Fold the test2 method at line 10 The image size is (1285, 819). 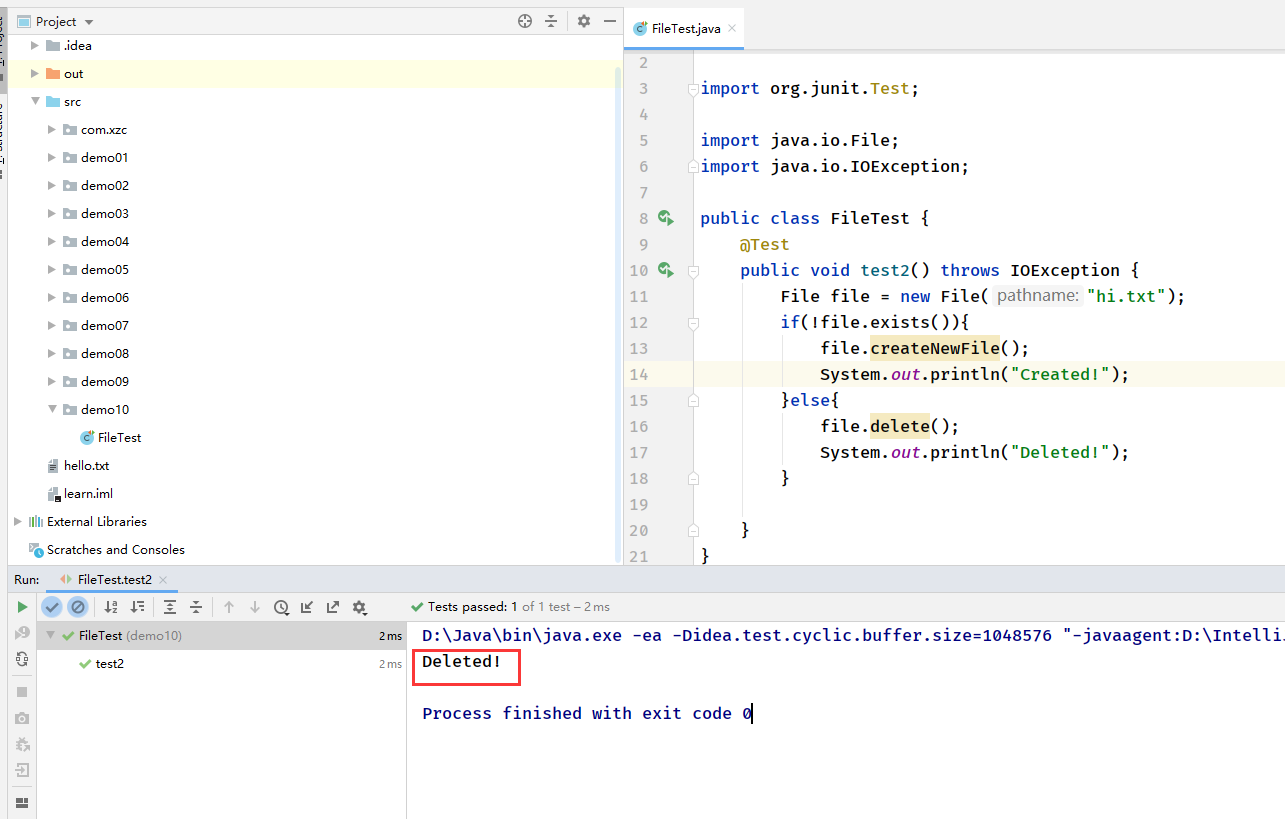pyautogui.click(x=692, y=270)
